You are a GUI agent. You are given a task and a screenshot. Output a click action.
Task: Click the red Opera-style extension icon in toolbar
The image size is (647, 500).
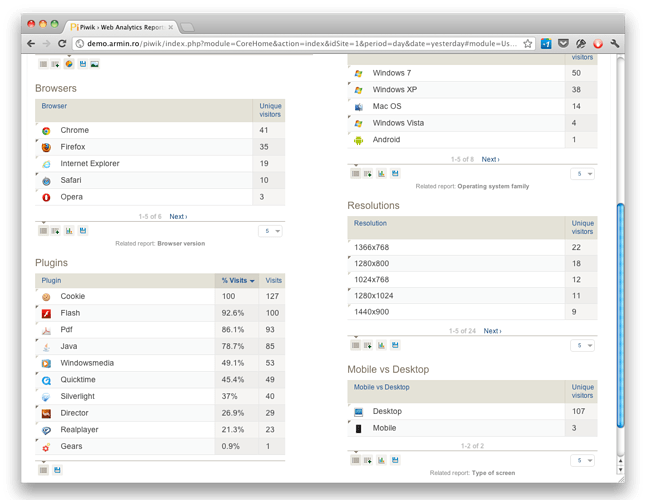597,43
